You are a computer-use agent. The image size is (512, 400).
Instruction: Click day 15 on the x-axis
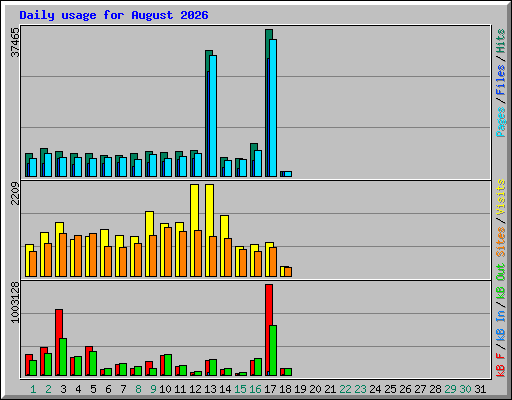[240, 389]
